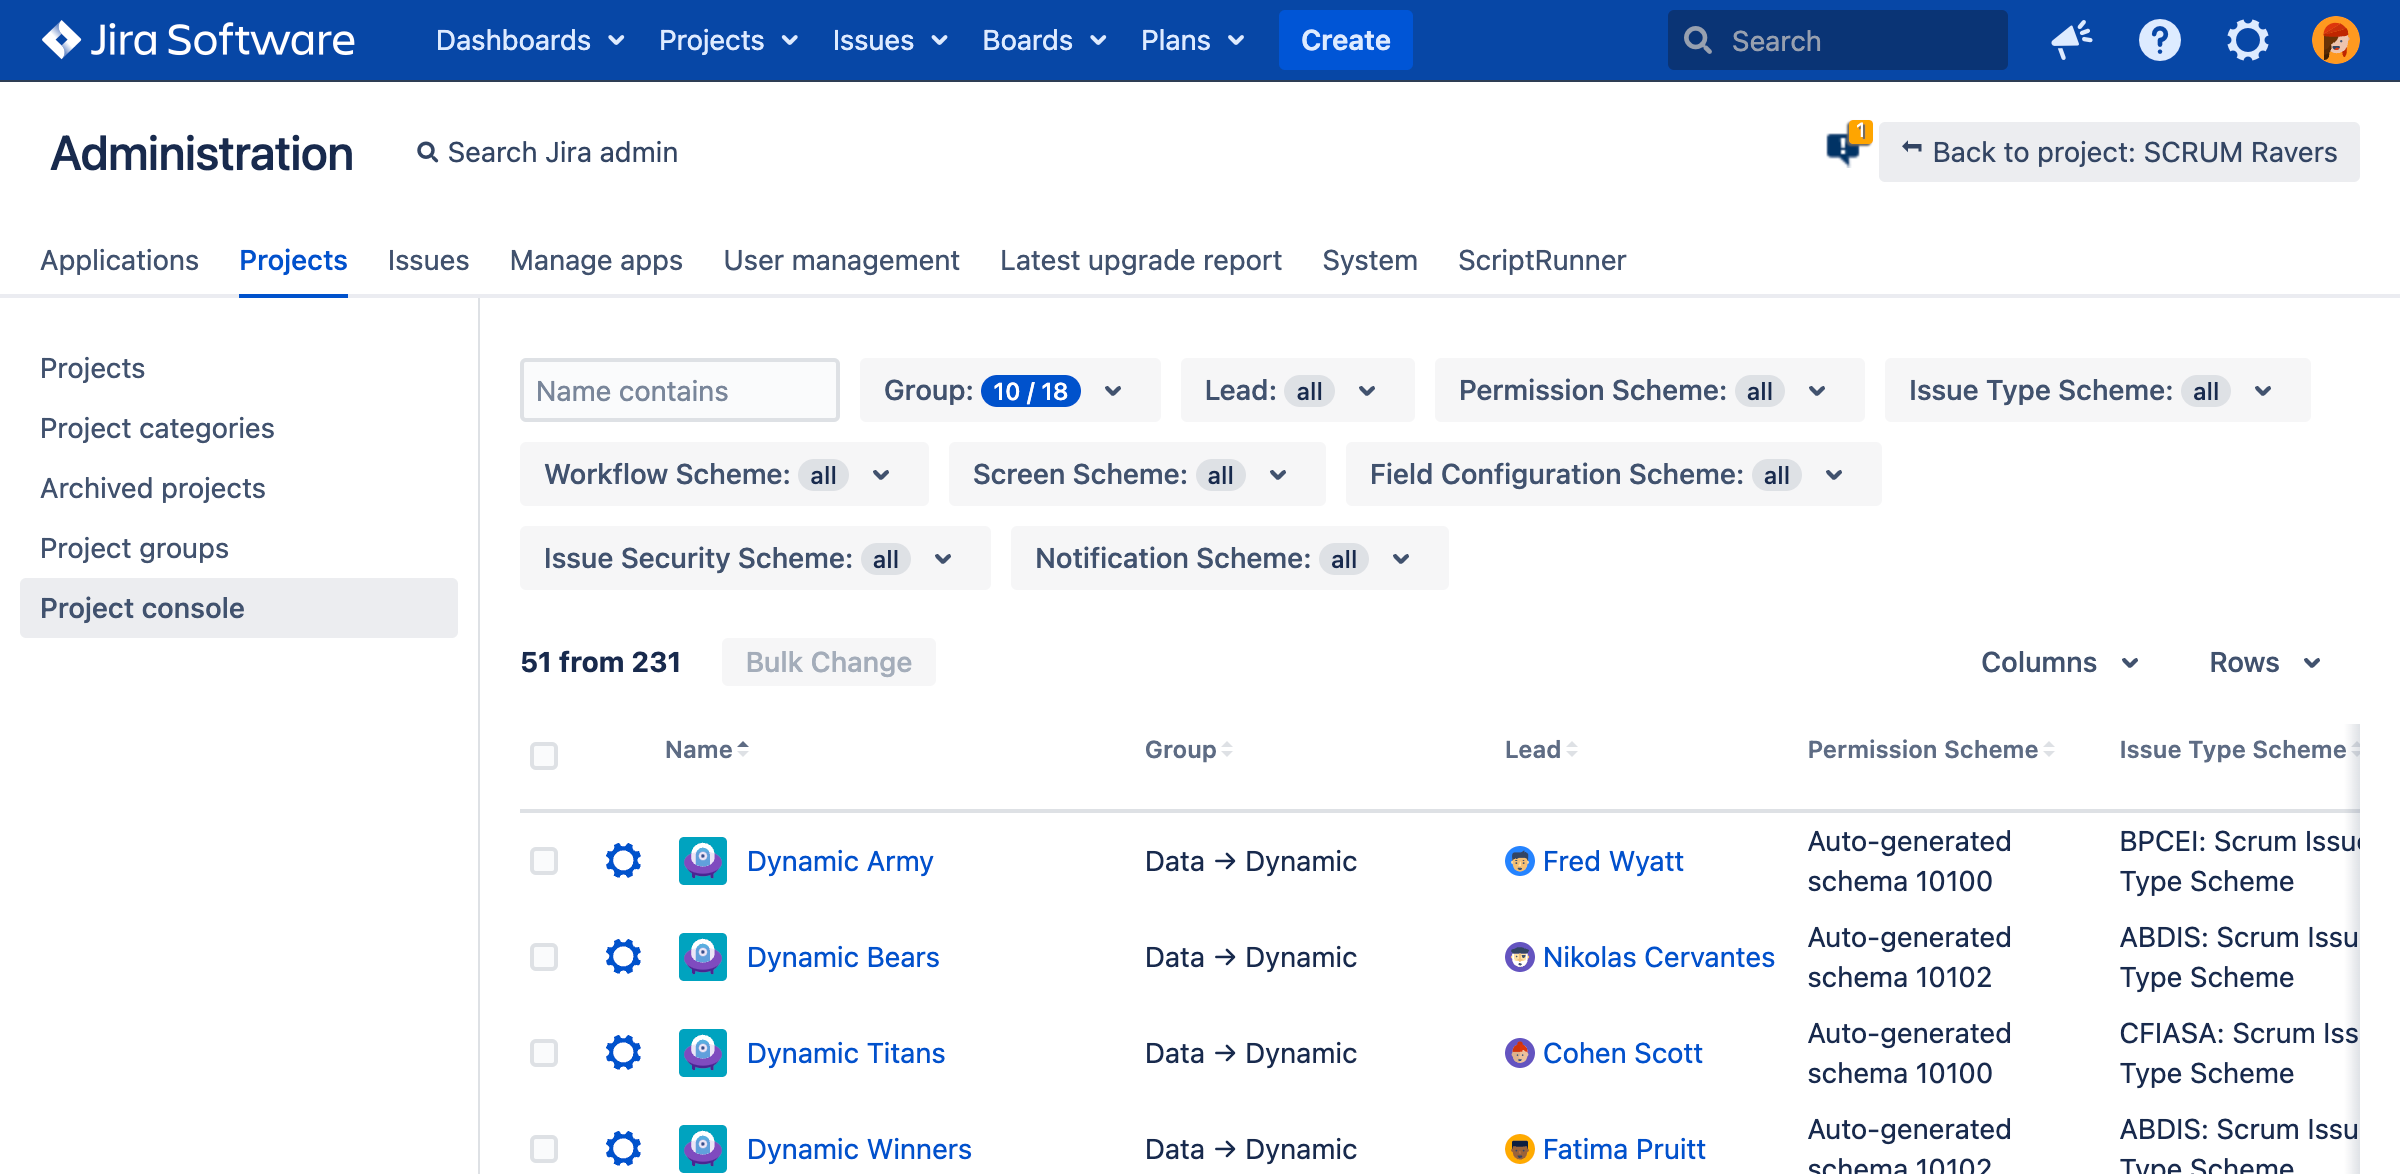Check the Dynamic Titans row checkbox

(544, 1053)
